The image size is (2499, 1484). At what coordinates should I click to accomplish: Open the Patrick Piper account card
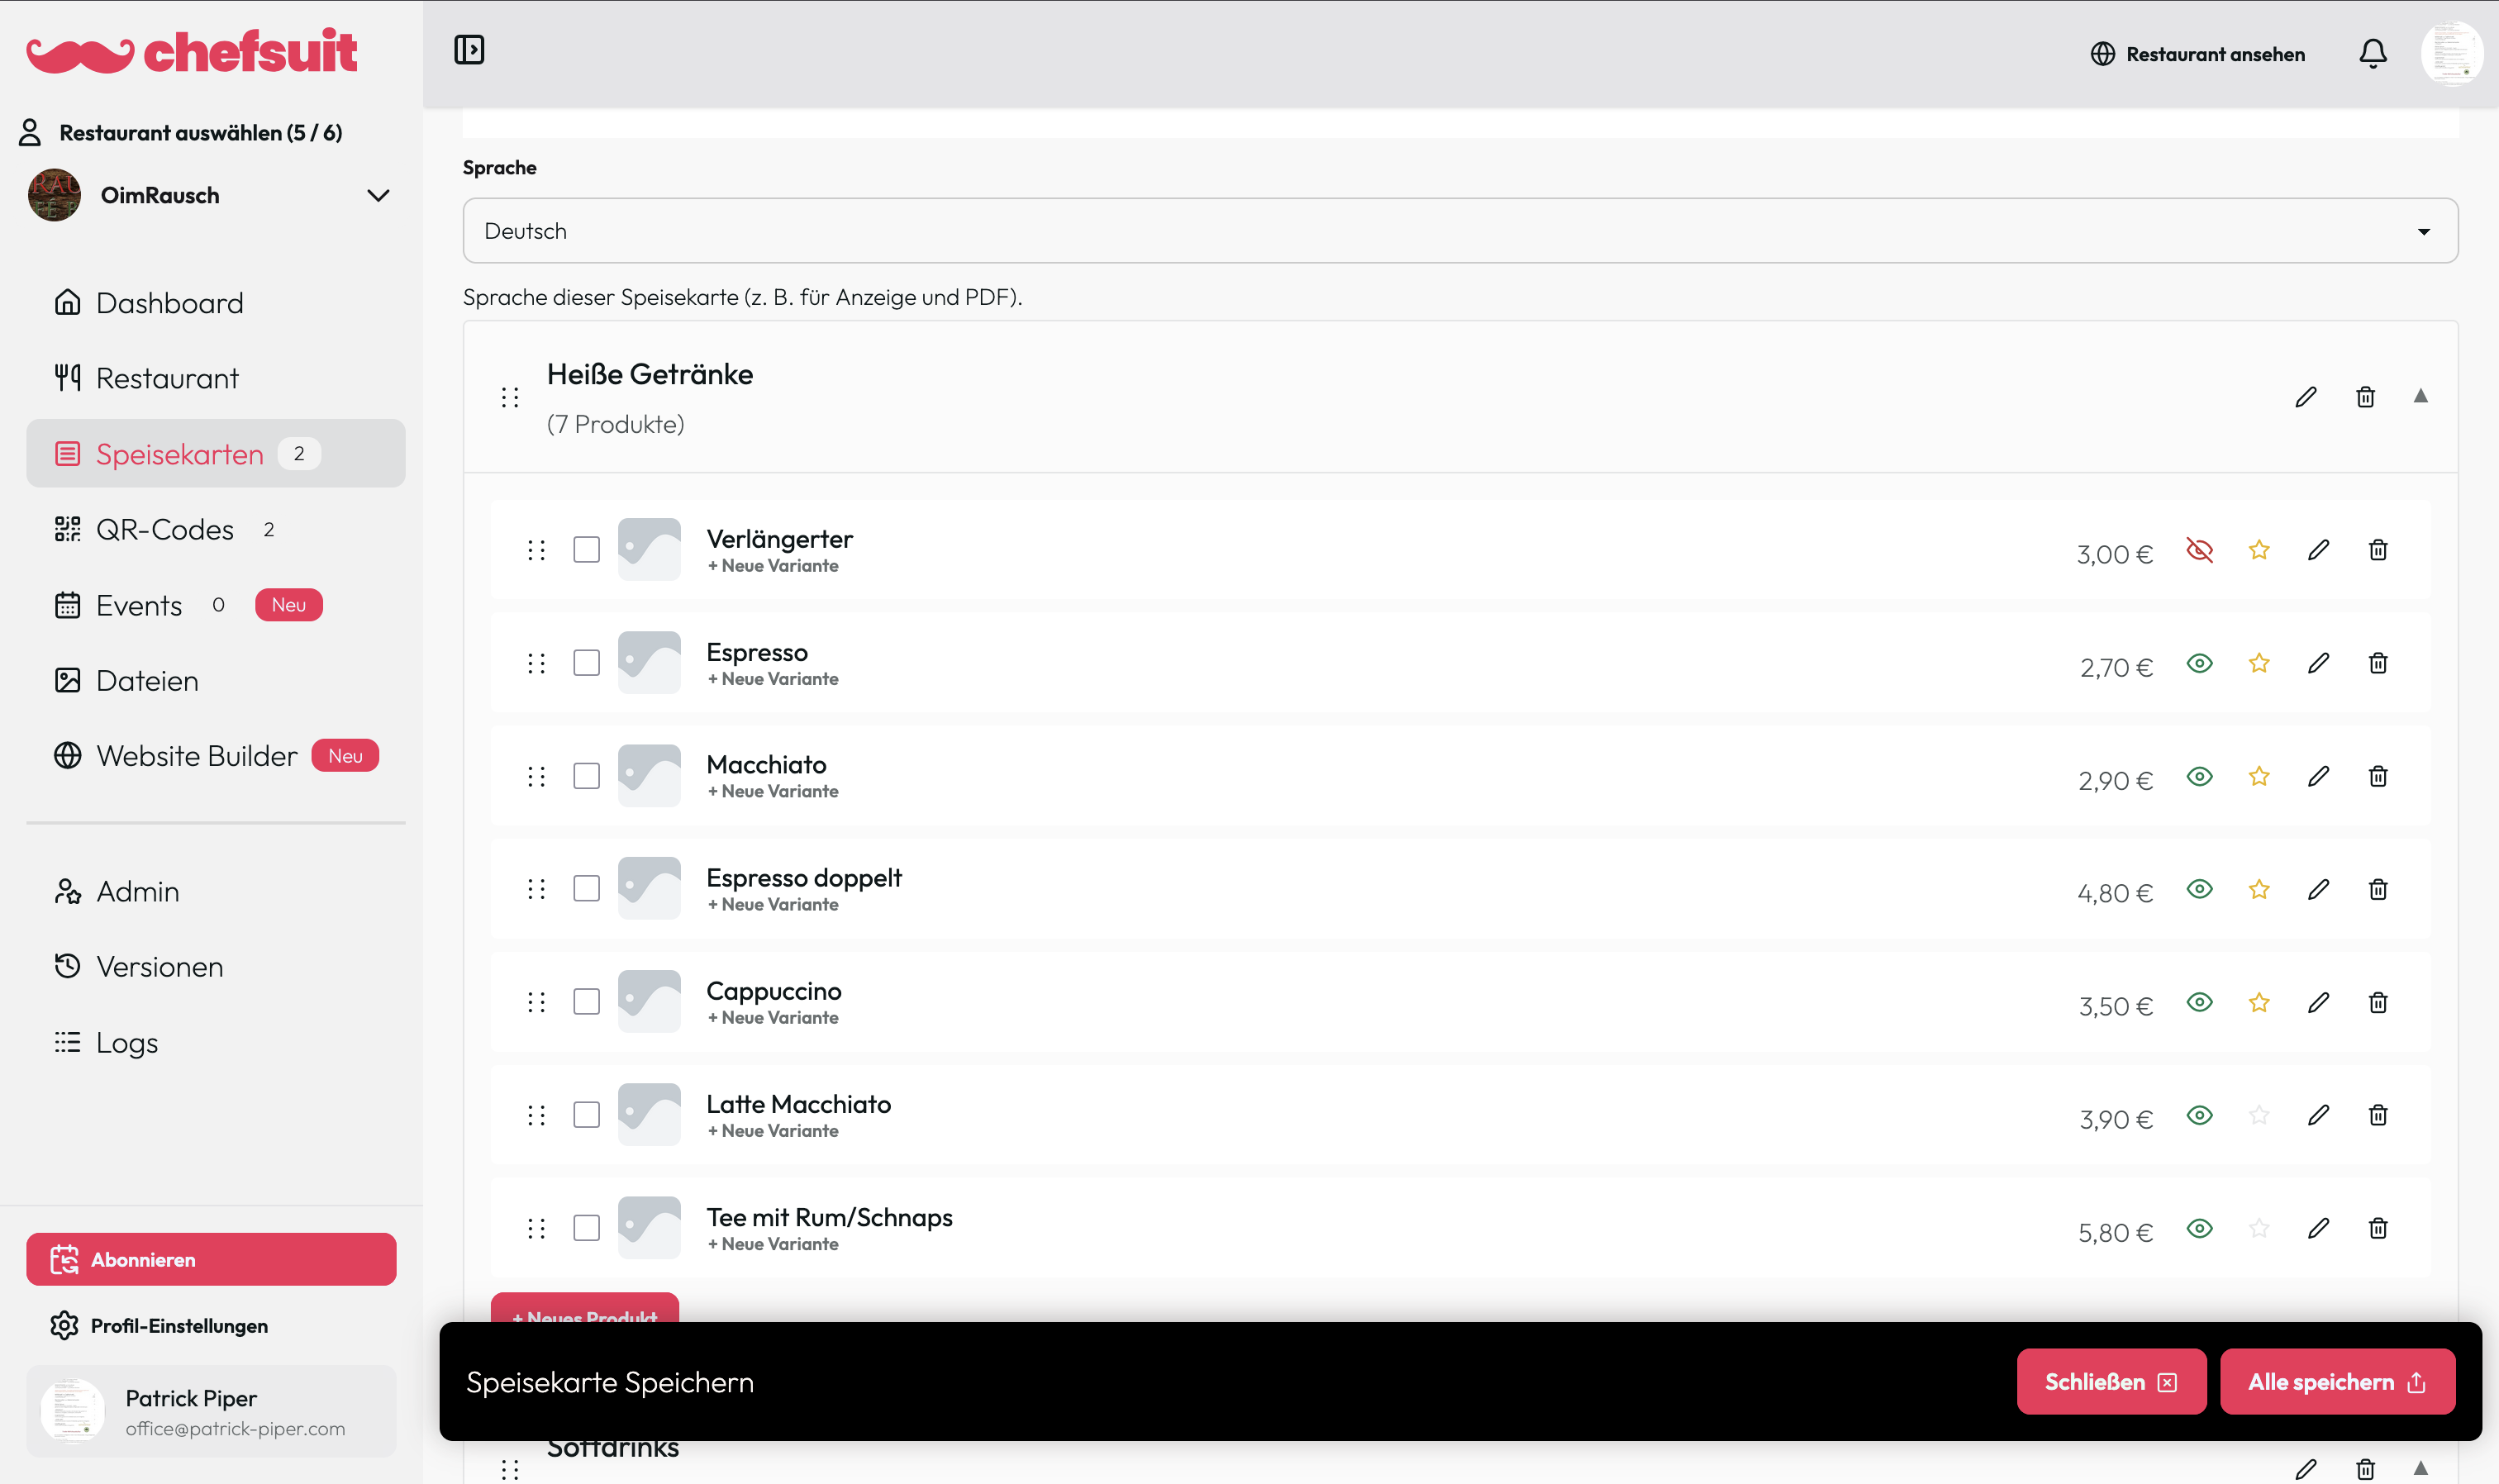(211, 1411)
